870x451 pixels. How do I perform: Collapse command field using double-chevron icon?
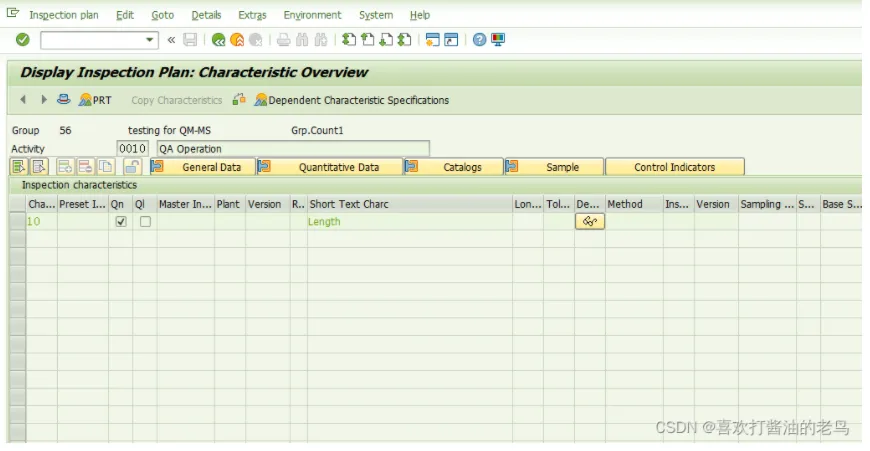pyautogui.click(x=171, y=40)
